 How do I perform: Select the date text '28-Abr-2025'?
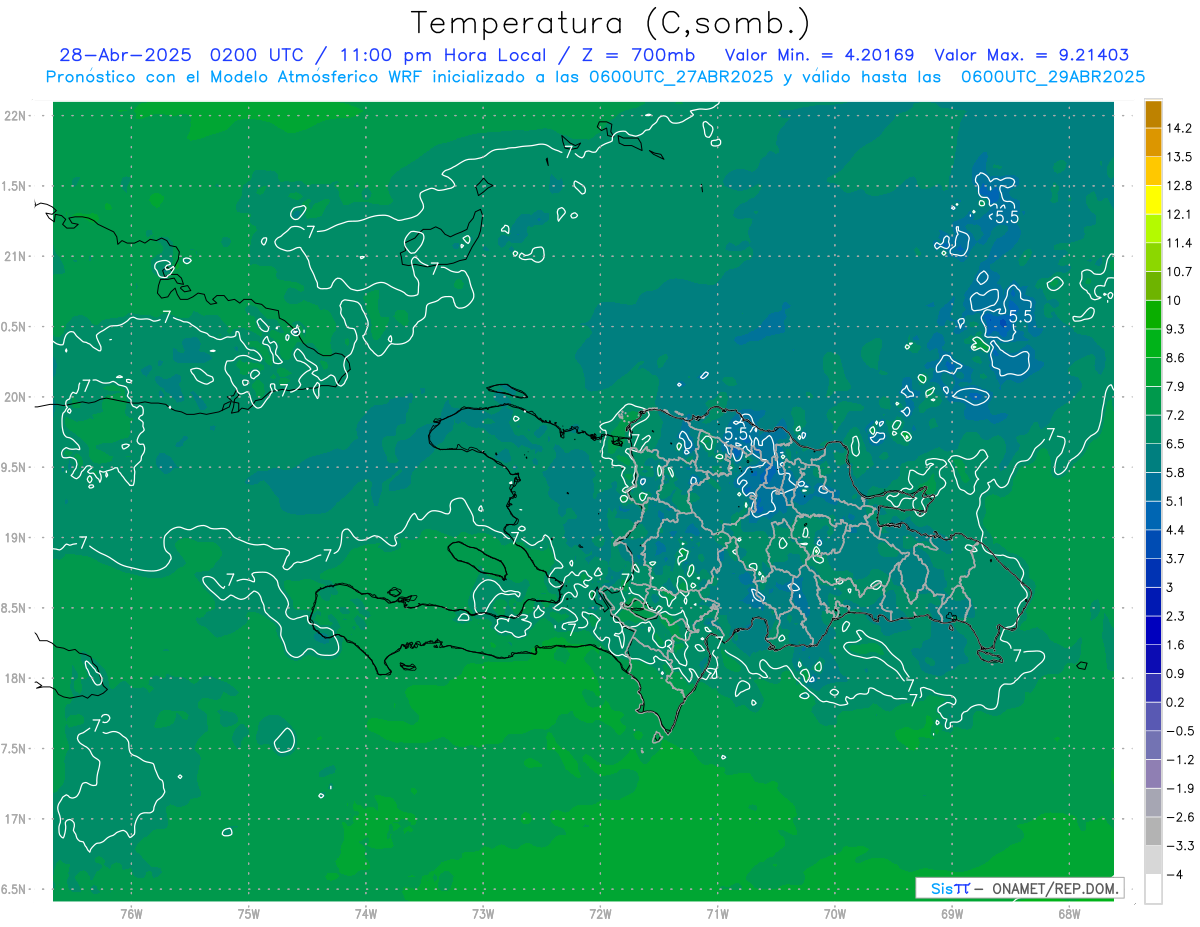coord(126,55)
